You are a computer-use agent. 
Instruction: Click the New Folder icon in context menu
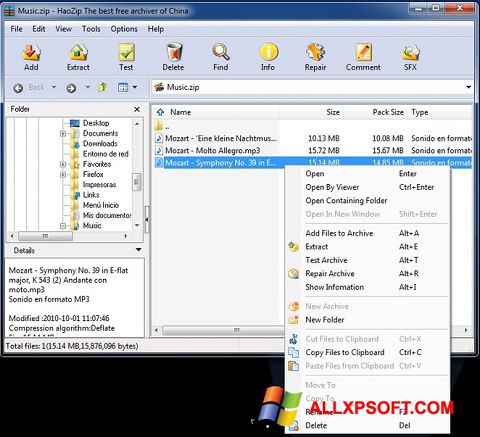click(293, 320)
